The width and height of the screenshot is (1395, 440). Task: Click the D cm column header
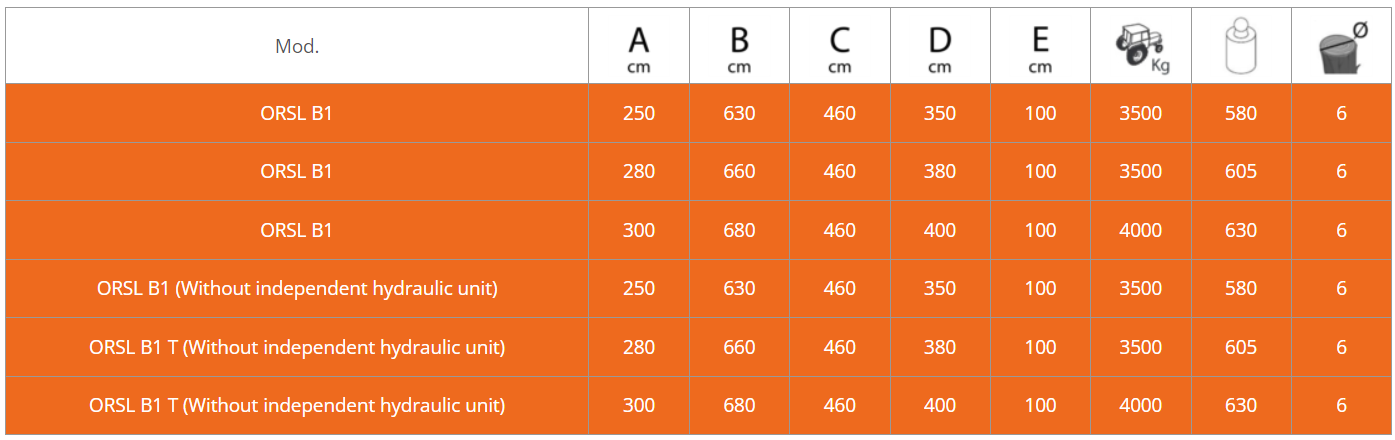point(939,47)
